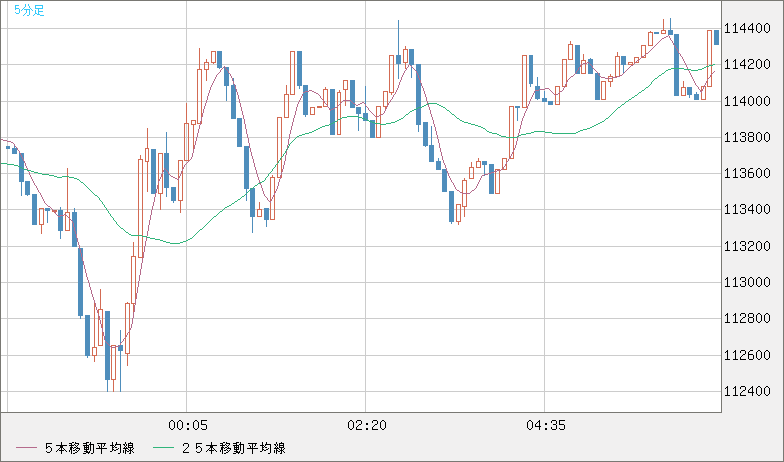Click the 113600 price axis label
784x462 pixels.
click(748, 174)
